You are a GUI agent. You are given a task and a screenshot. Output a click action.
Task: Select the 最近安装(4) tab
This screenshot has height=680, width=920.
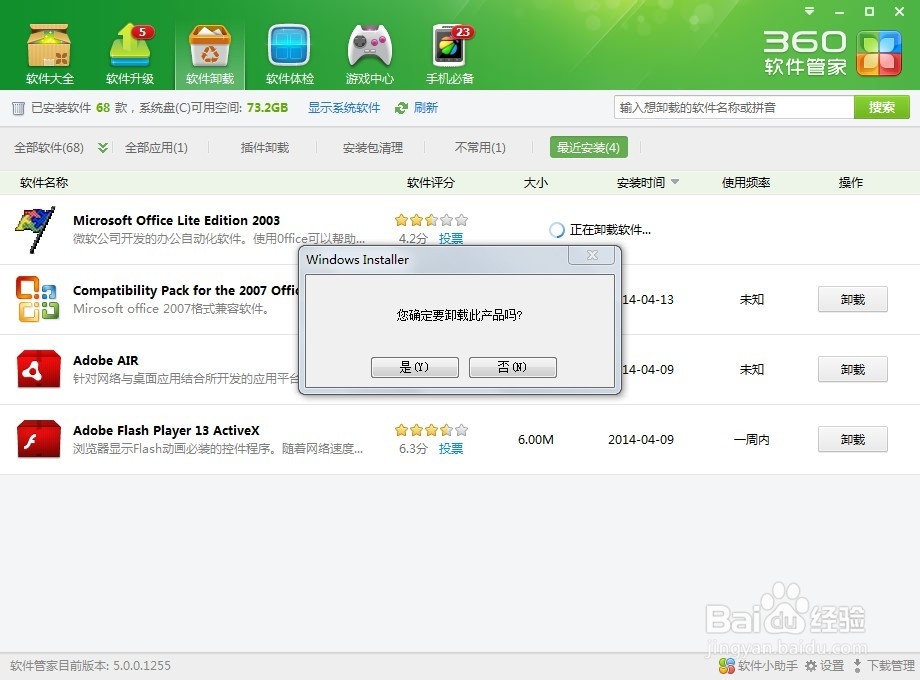[x=588, y=147]
